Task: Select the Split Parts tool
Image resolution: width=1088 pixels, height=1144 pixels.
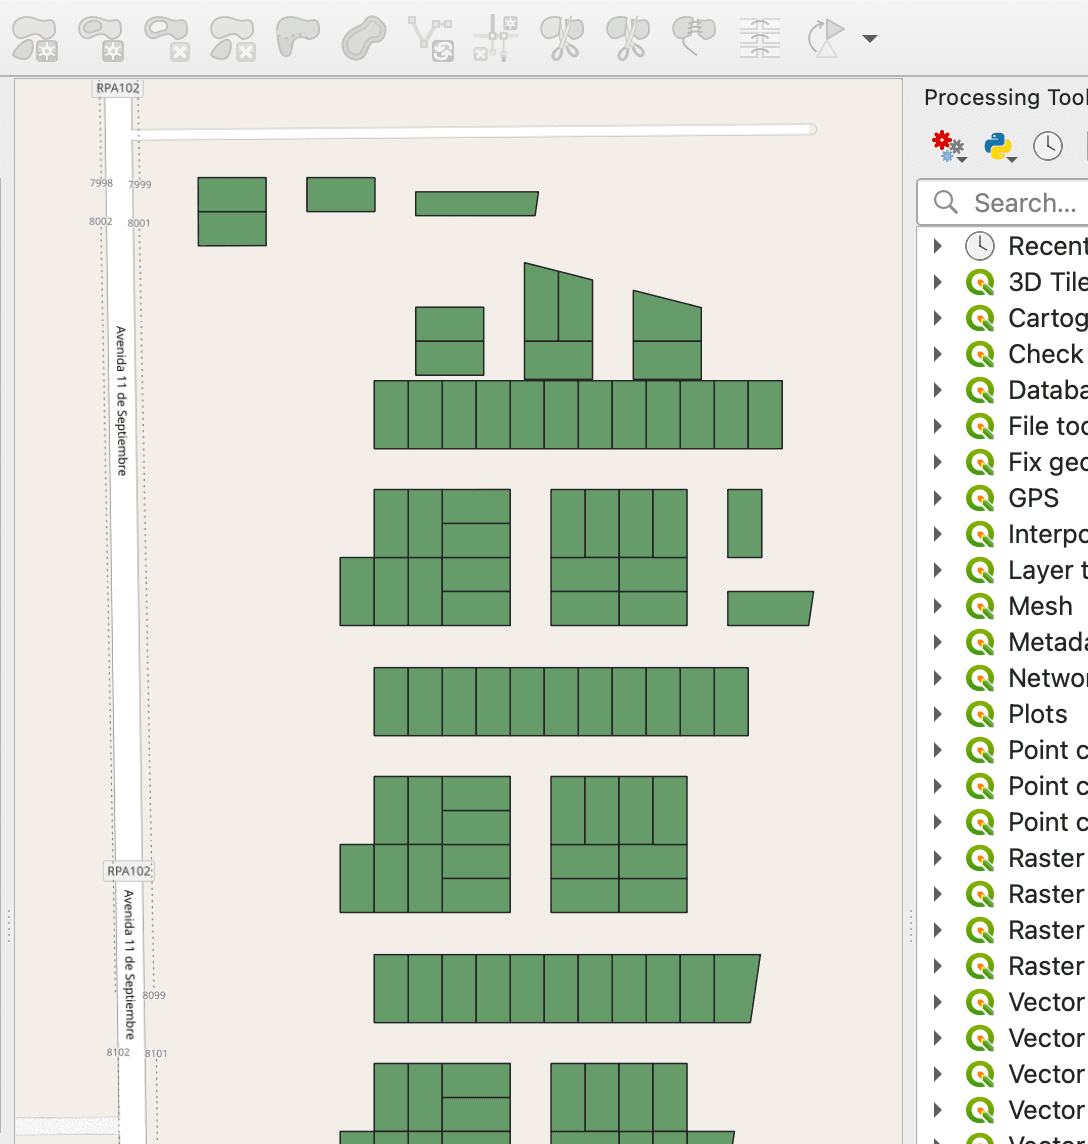Action: pos(627,37)
